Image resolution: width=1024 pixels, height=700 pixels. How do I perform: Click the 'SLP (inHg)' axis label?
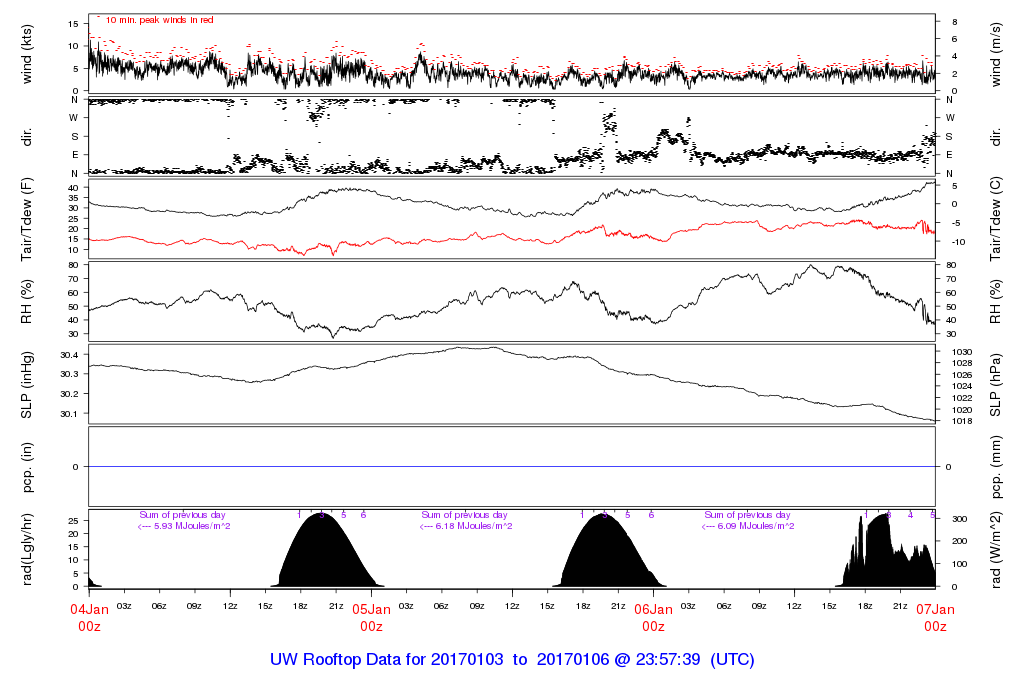(x=28, y=385)
